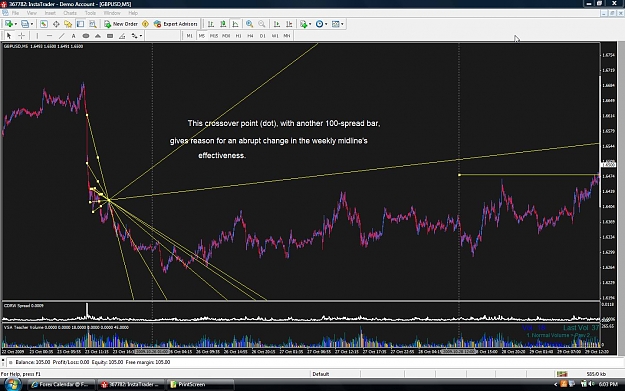Expand the Indicators dropdown arrow
The width and height of the screenshot is (625, 391).
click(310, 24)
